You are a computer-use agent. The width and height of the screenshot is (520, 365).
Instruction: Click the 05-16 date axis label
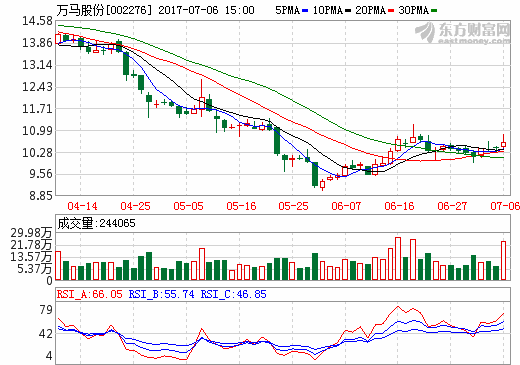pos(241,206)
